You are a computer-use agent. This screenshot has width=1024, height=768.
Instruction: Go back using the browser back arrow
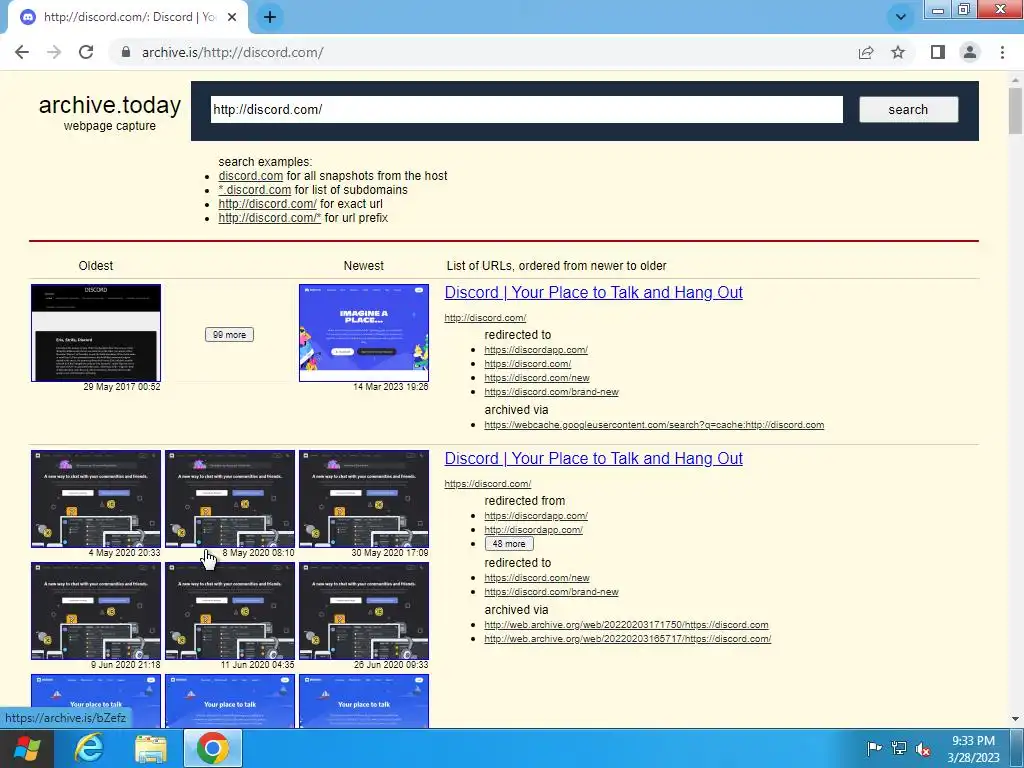[x=22, y=52]
